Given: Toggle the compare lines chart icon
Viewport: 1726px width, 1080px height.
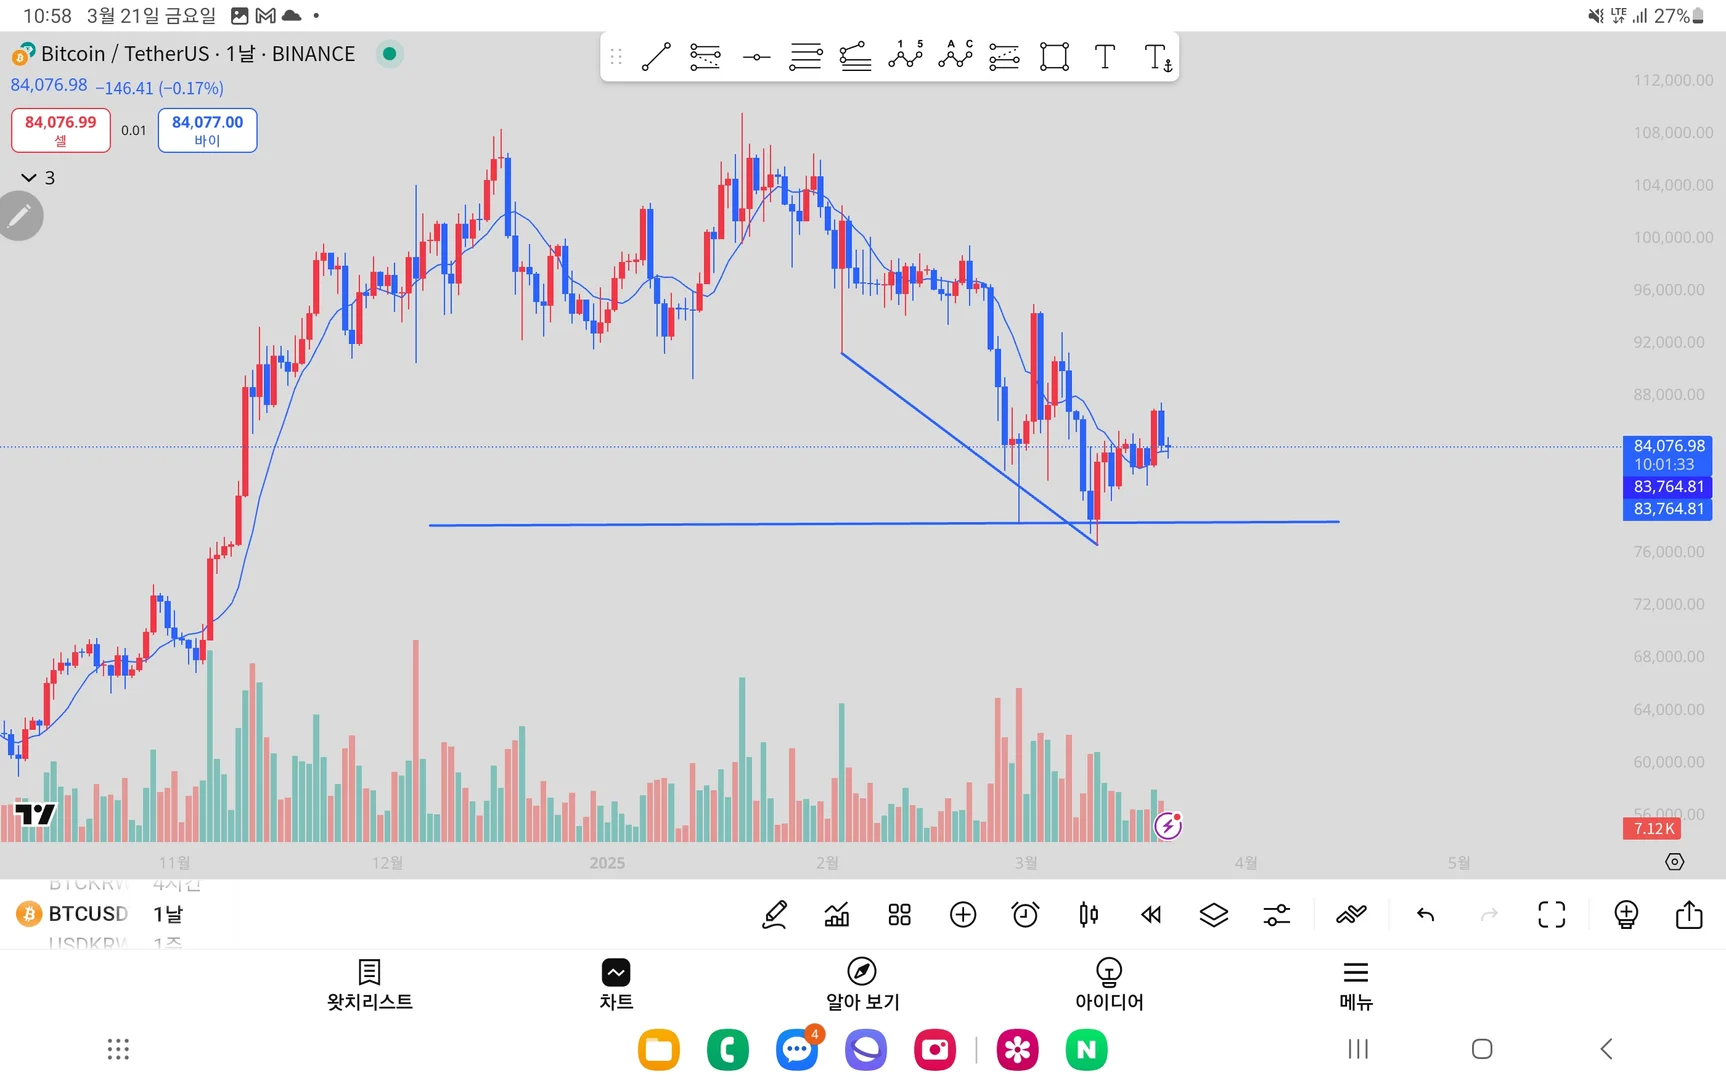Looking at the screenshot, I should click(x=1351, y=914).
